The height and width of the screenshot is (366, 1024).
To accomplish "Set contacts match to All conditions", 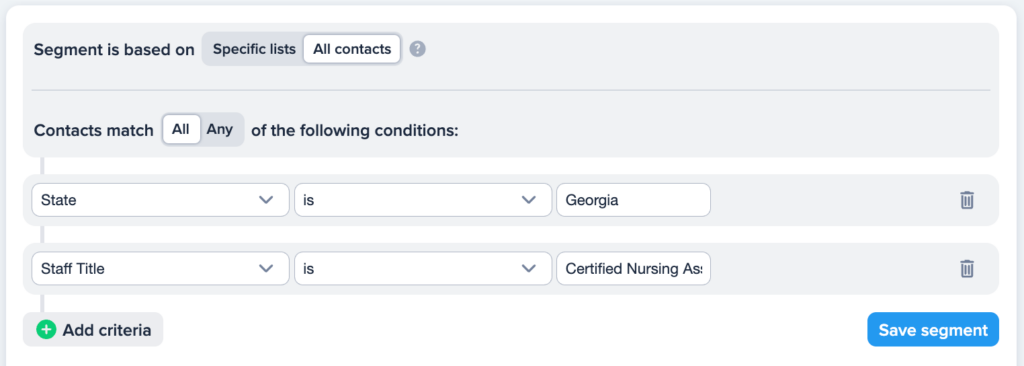I will (x=181, y=129).
